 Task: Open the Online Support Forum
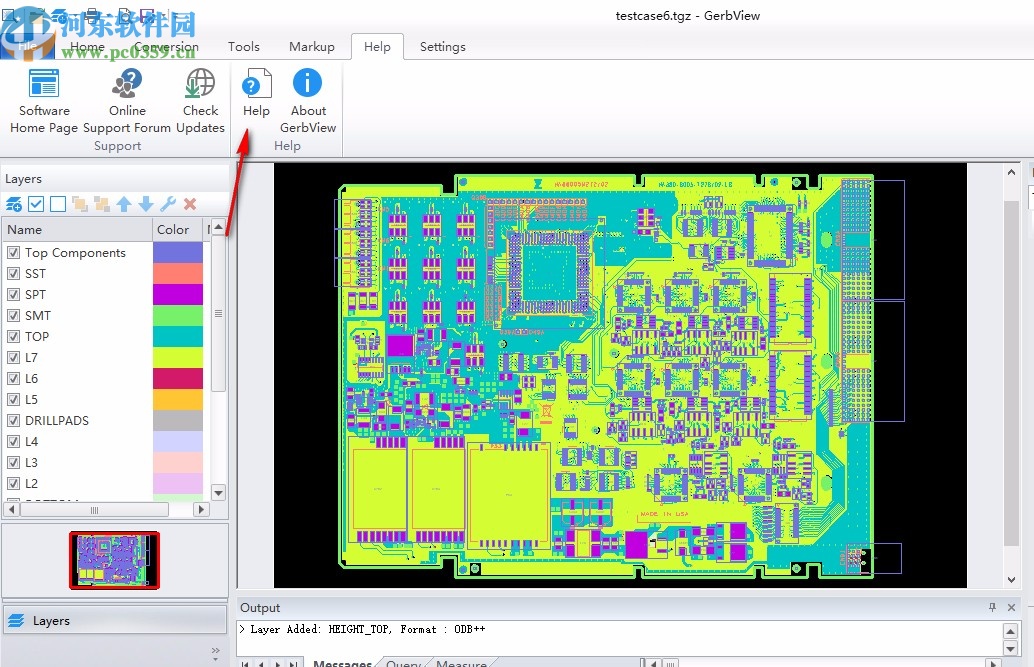[127, 100]
